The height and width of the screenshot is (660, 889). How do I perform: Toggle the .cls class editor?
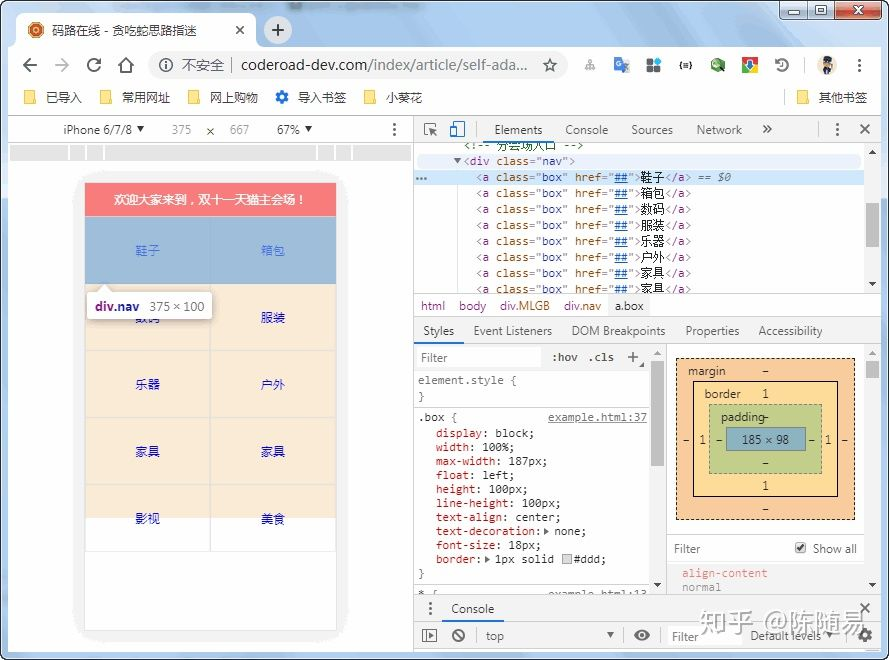coord(601,357)
